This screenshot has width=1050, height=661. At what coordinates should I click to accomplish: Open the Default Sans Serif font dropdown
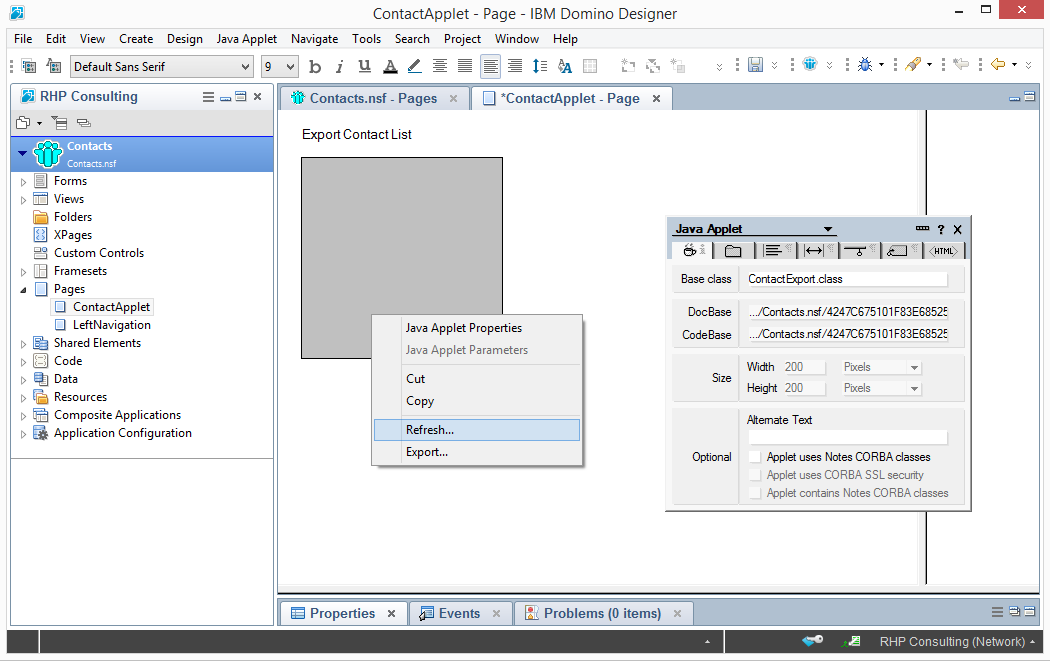tap(246, 67)
